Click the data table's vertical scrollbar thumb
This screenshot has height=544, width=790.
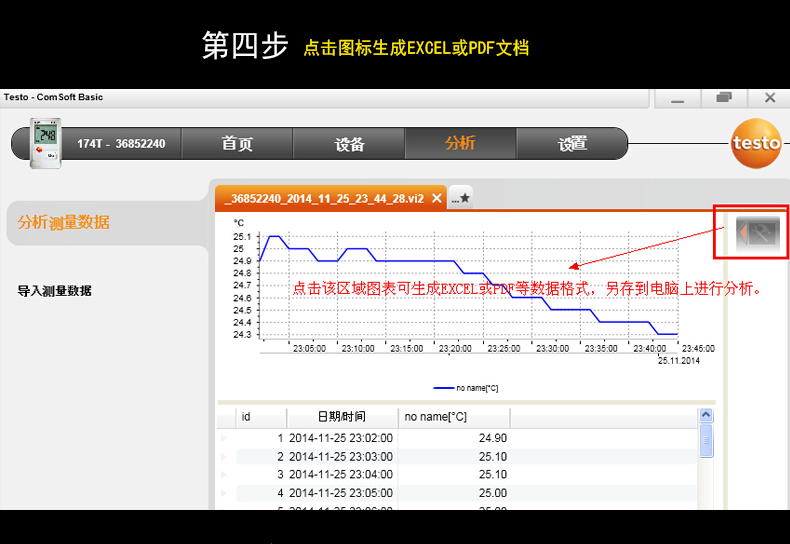[x=706, y=440]
